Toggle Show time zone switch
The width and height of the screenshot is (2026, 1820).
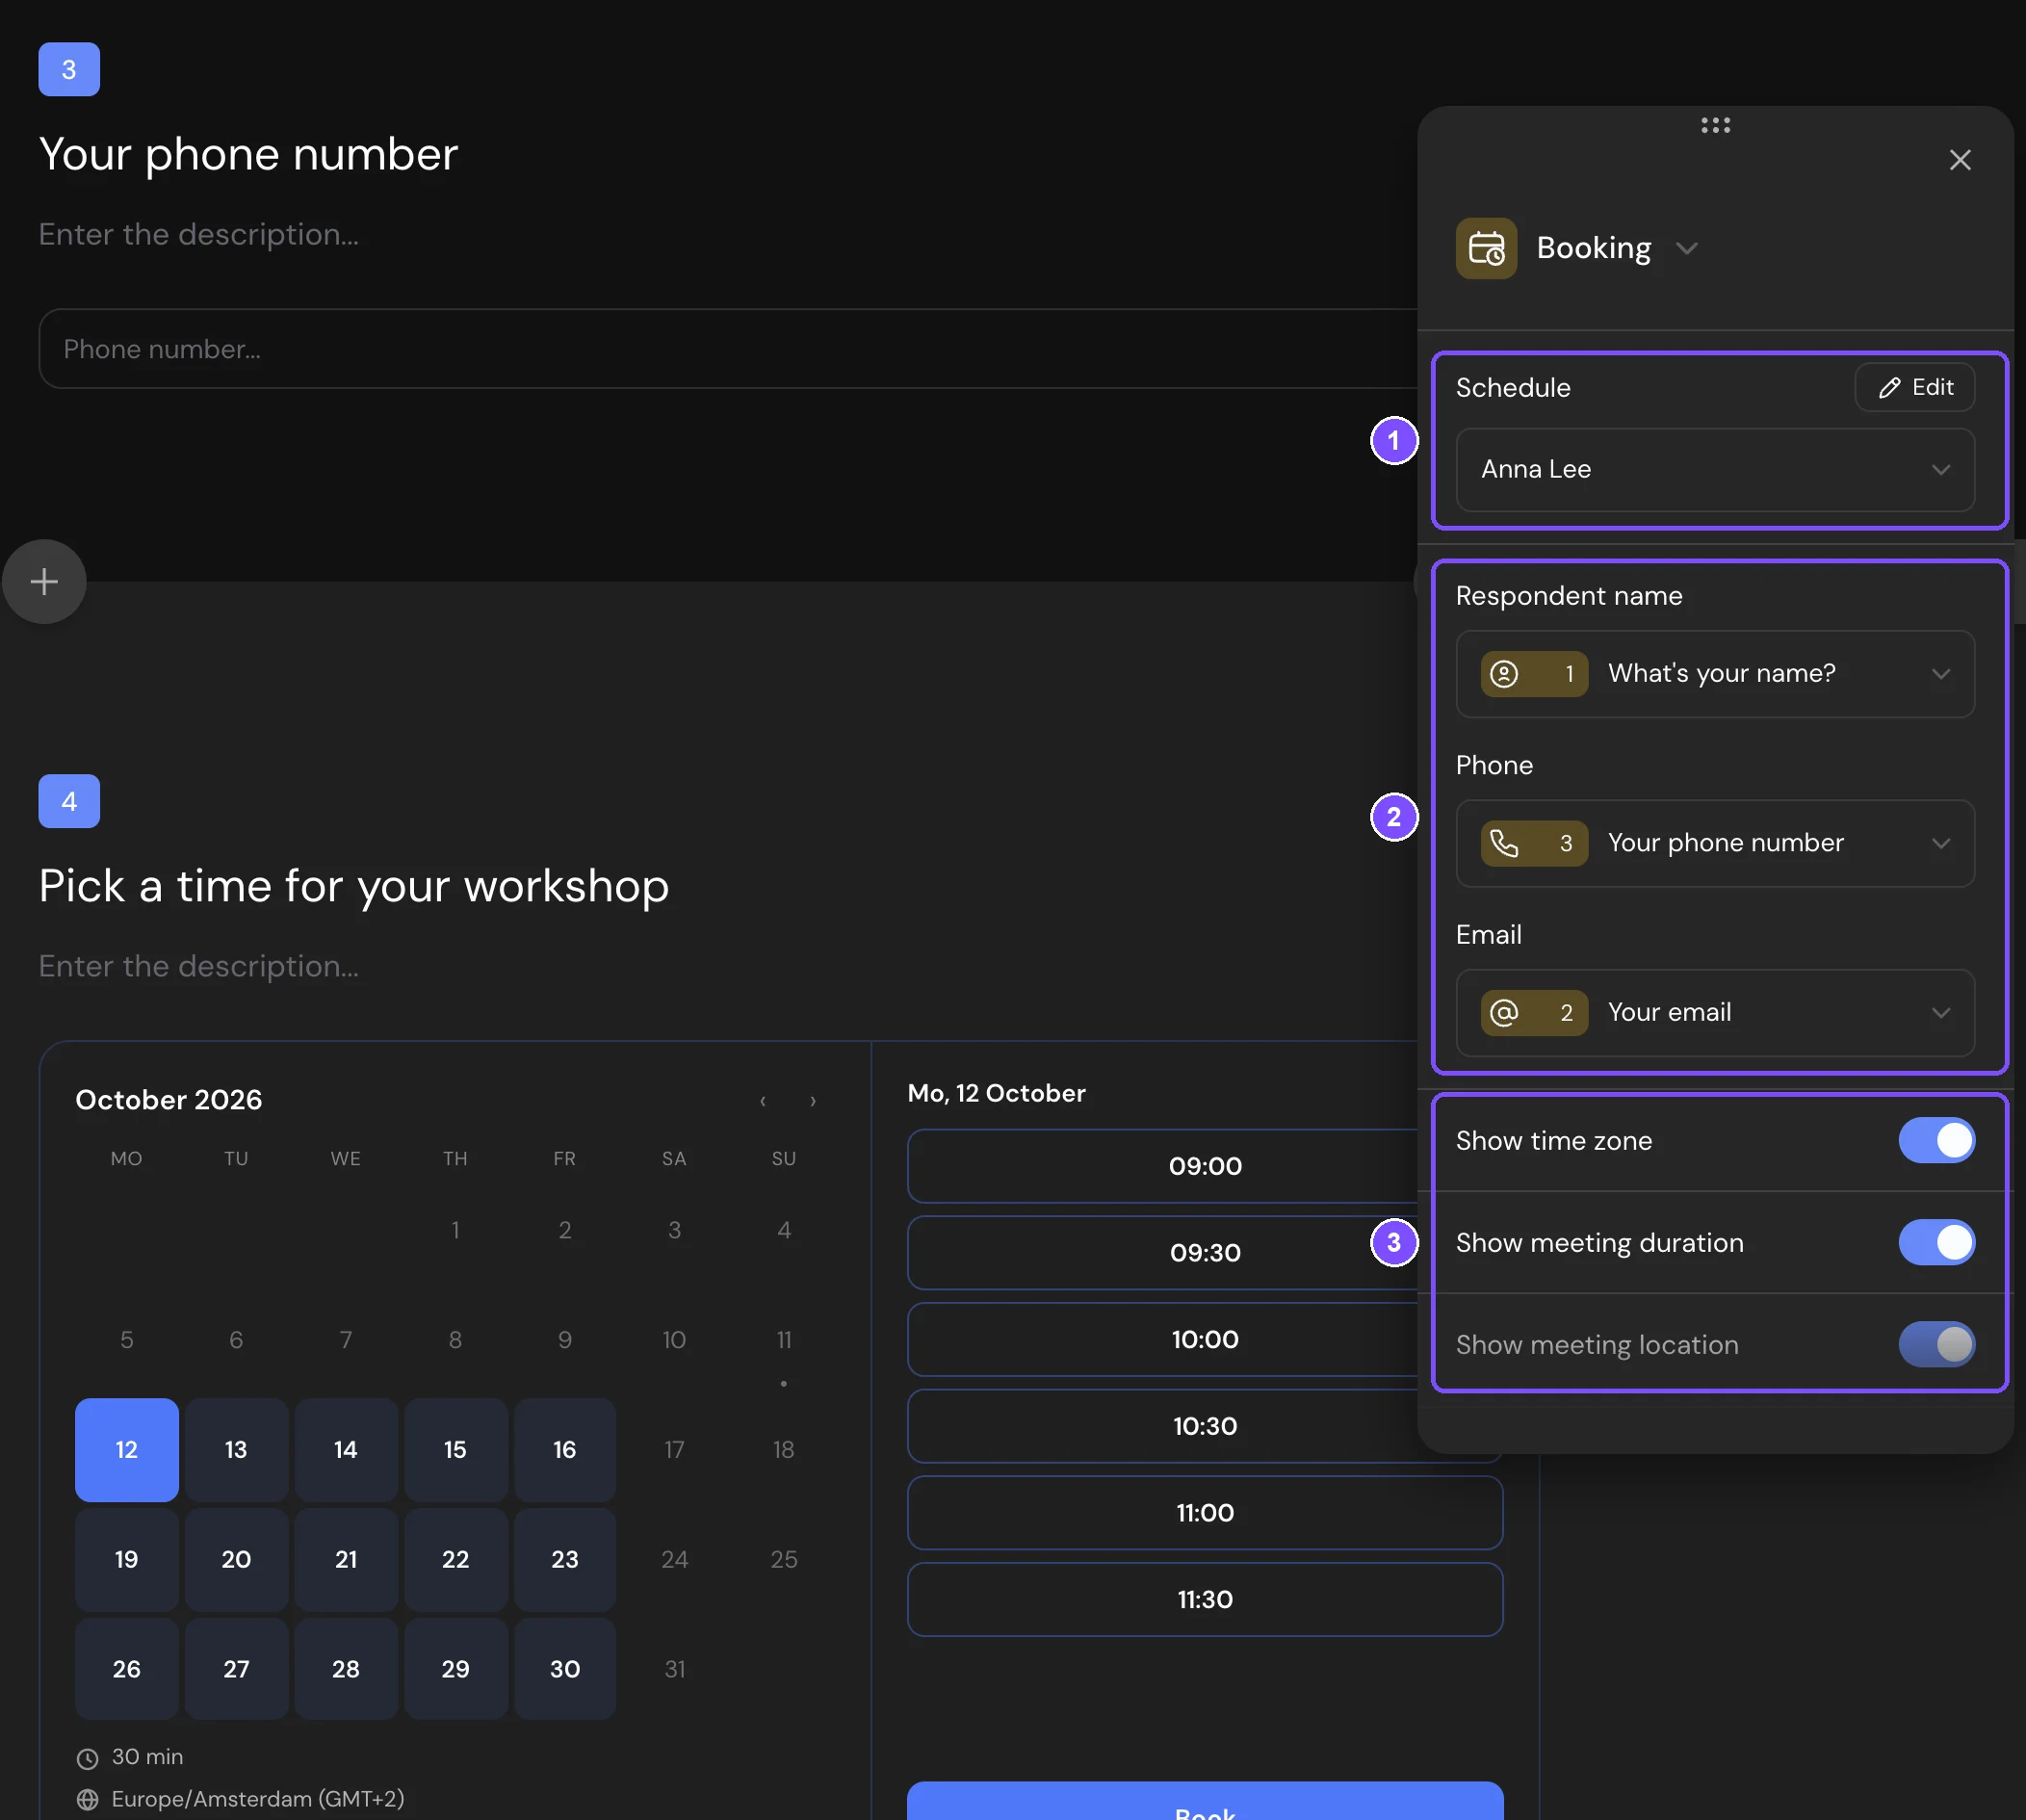click(1936, 1141)
